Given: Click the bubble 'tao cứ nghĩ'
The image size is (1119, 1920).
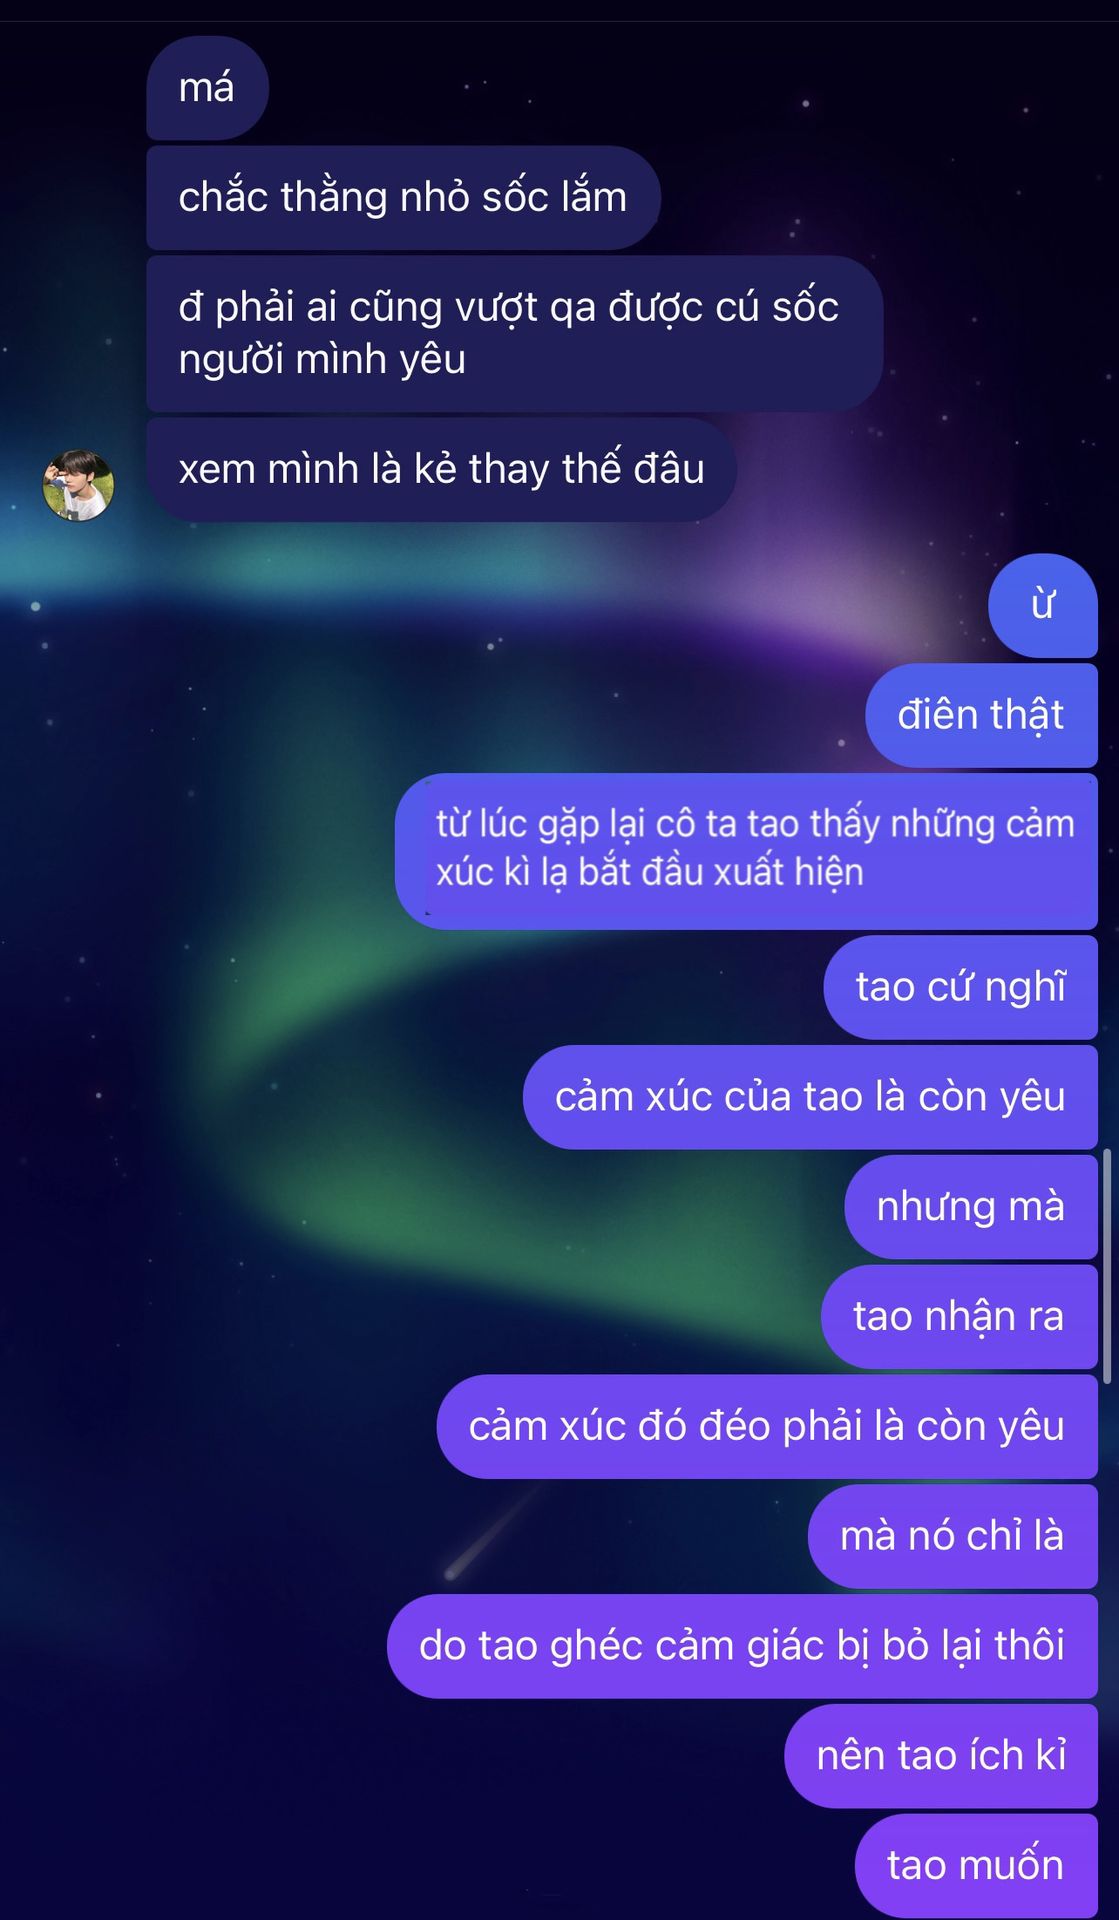Looking at the screenshot, I should (x=960, y=987).
